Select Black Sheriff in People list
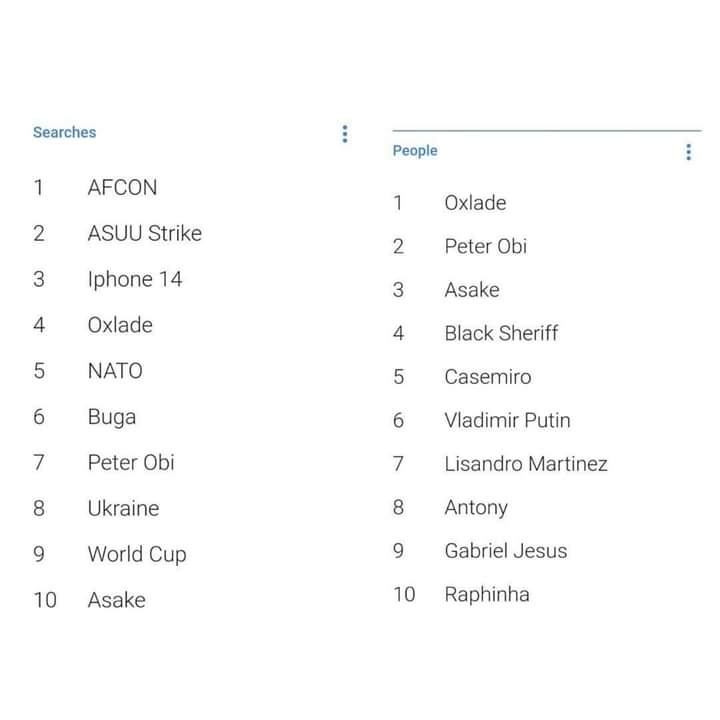Viewport: 720px width, 720px height. pyautogui.click(x=501, y=333)
